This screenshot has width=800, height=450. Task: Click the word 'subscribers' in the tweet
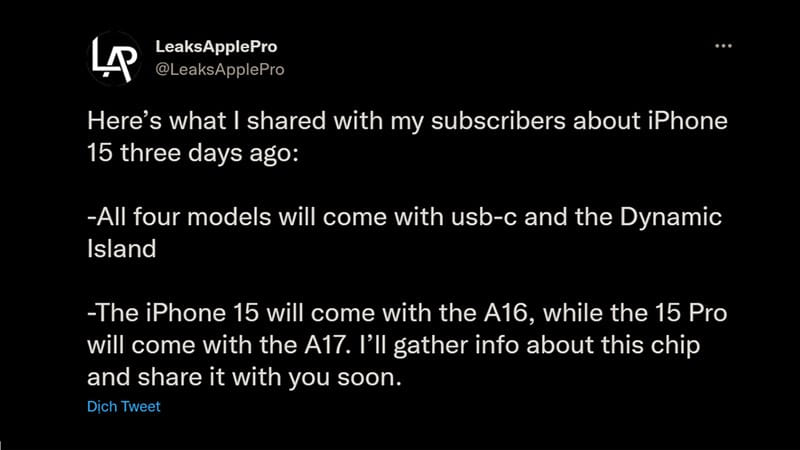click(x=498, y=121)
